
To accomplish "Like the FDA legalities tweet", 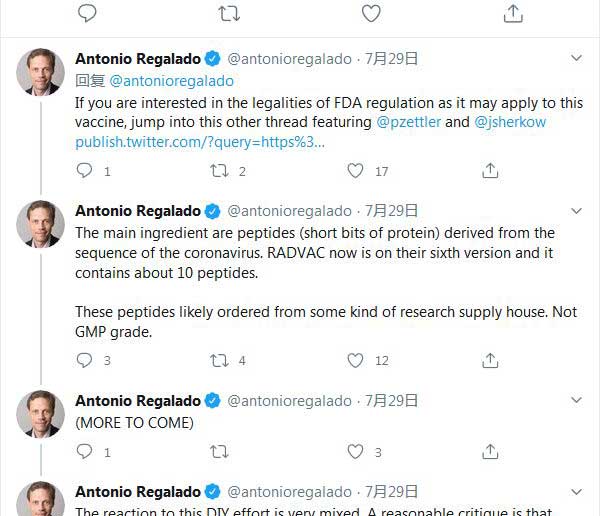I will [x=355, y=171].
